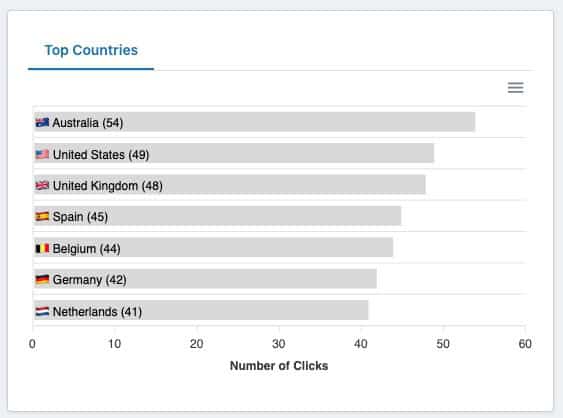Select the Australia (54) bar
The image size is (563, 418).
254,122
